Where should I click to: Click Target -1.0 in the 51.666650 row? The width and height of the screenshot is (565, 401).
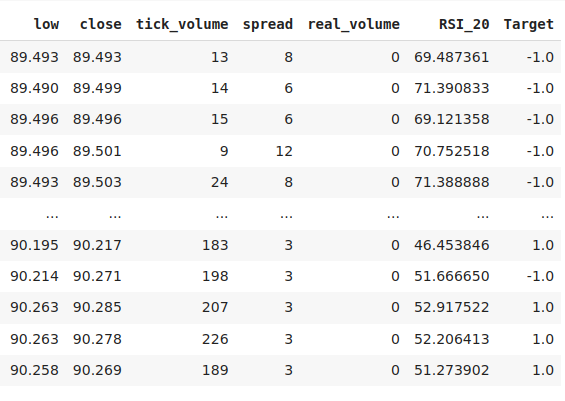coord(540,276)
